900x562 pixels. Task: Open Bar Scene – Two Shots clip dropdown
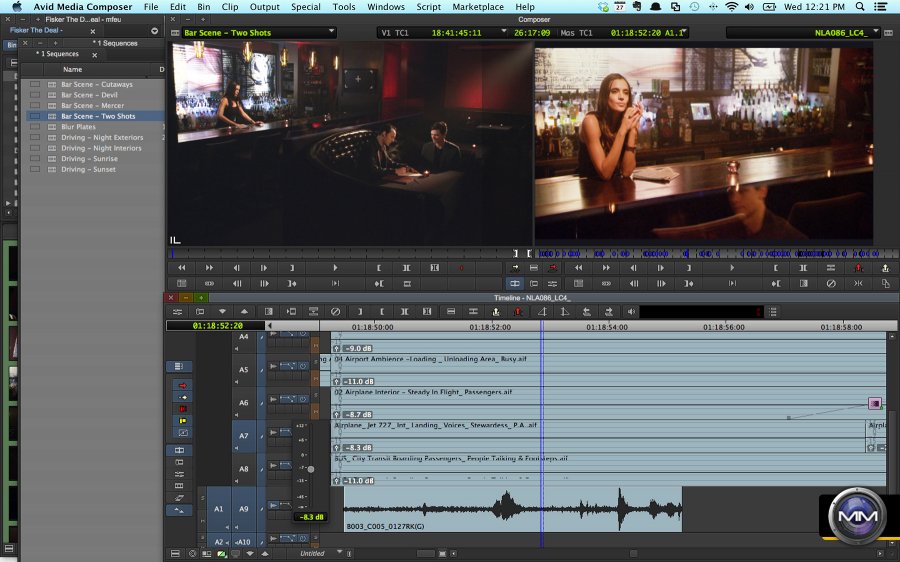pos(332,33)
